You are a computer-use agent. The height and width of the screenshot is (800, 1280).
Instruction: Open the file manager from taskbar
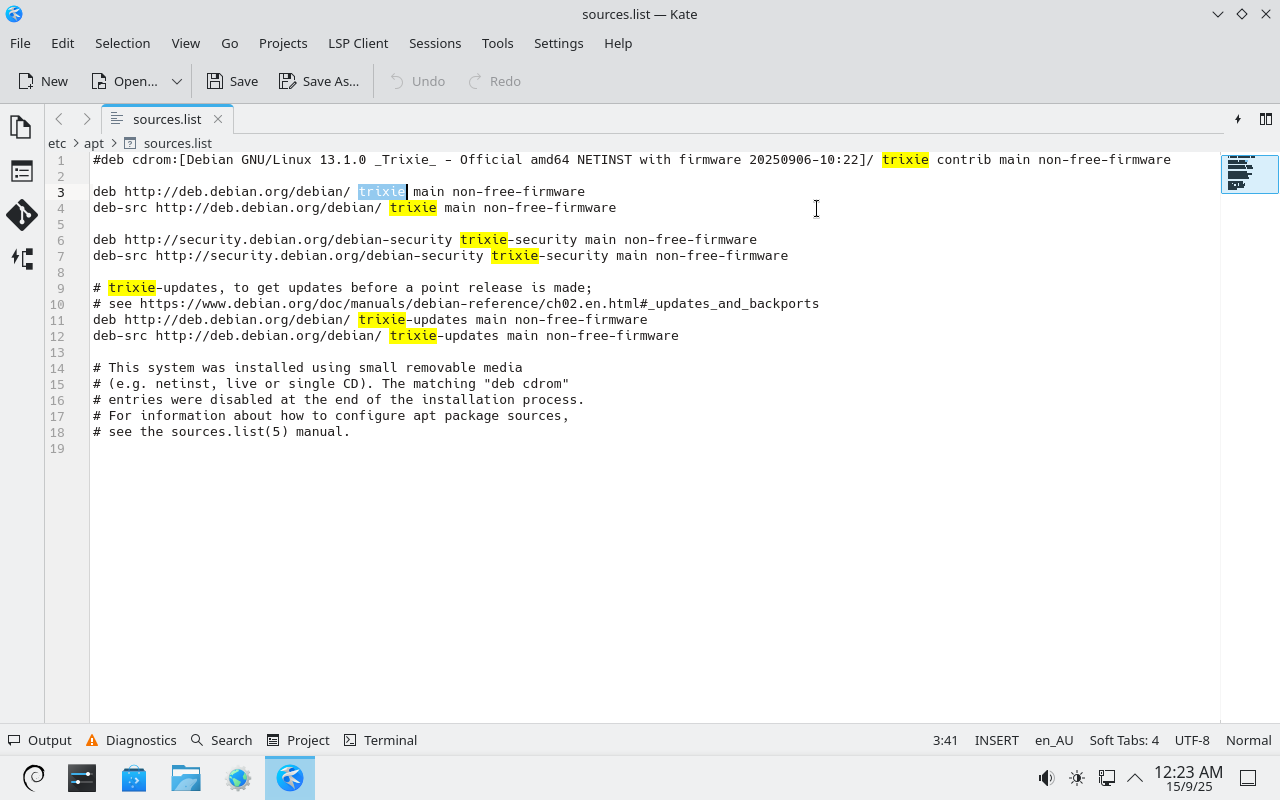click(x=186, y=778)
